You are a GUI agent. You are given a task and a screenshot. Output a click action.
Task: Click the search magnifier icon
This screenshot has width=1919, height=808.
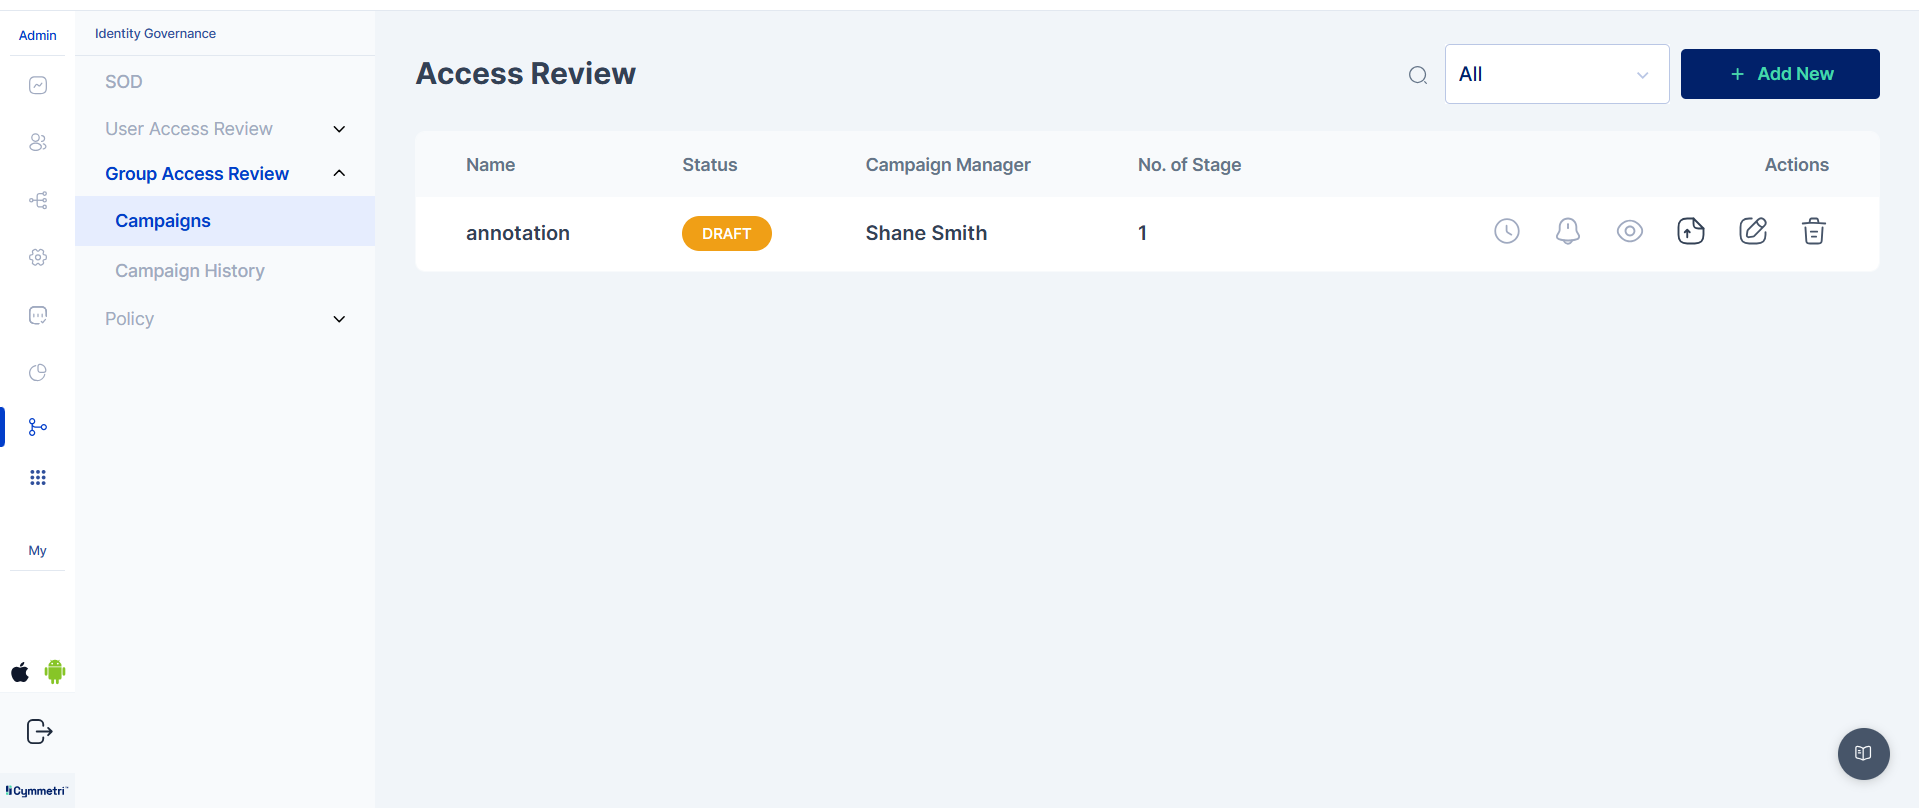pyautogui.click(x=1417, y=75)
